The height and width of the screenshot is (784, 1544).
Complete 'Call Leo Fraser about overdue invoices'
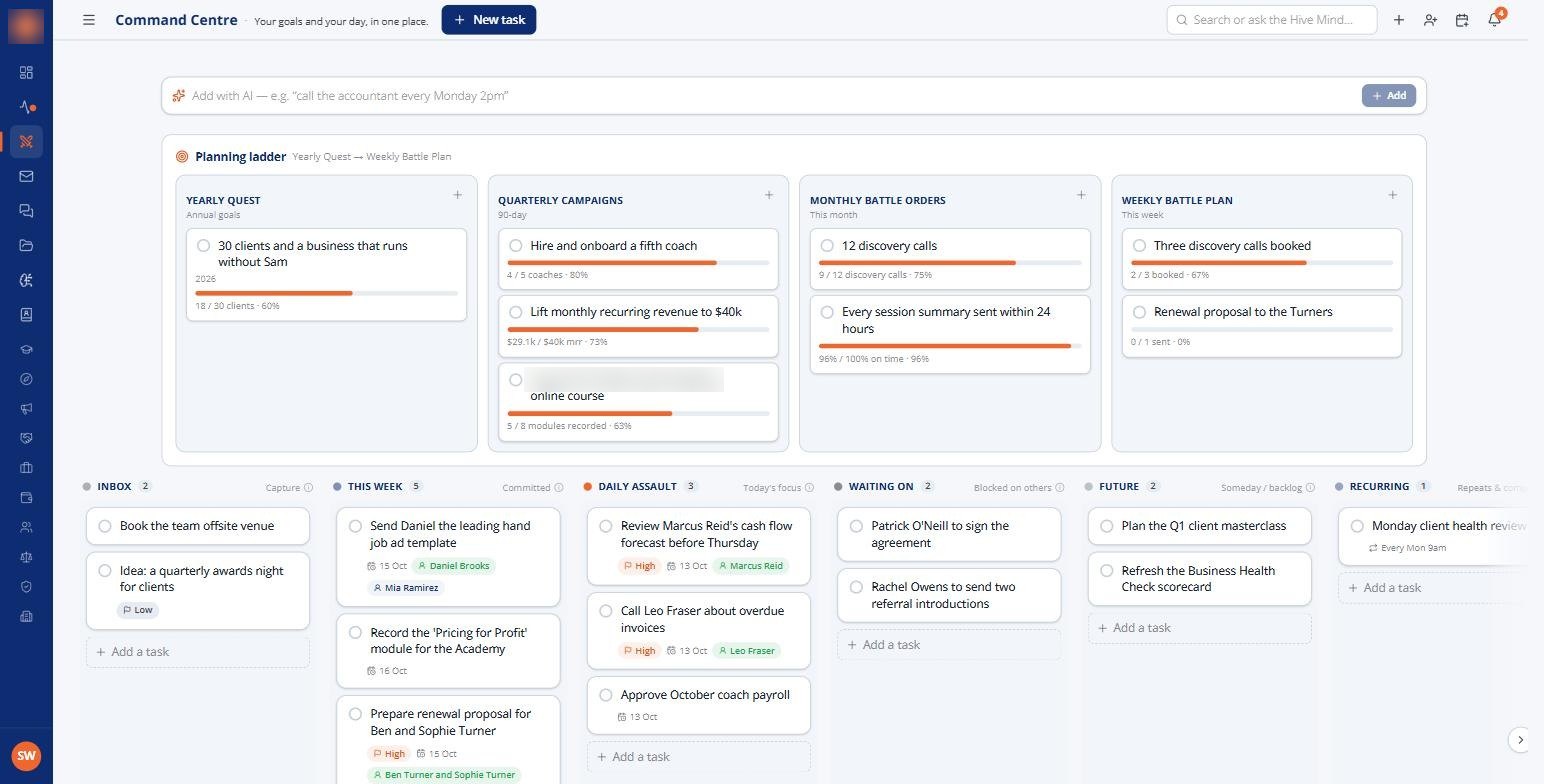pyautogui.click(x=606, y=611)
